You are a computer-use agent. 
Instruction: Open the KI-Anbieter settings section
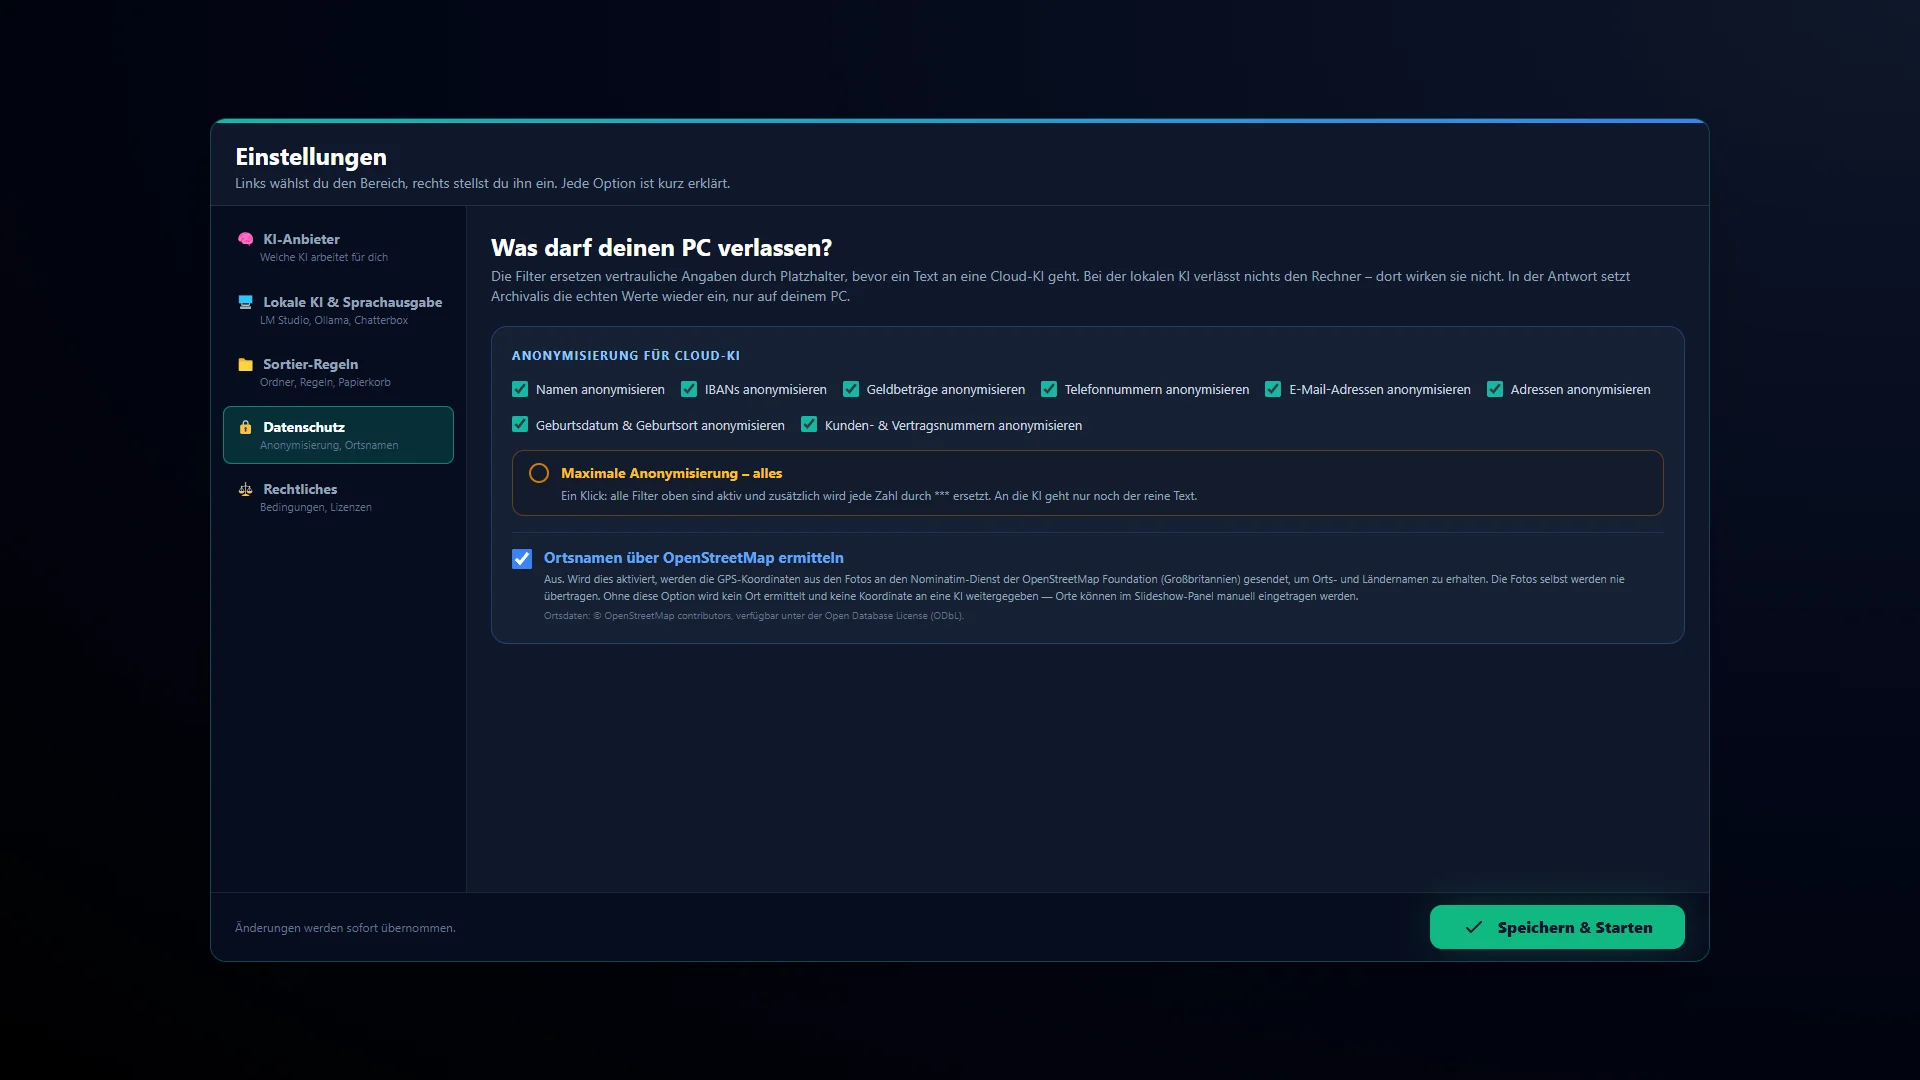pyautogui.click(x=338, y=247)
